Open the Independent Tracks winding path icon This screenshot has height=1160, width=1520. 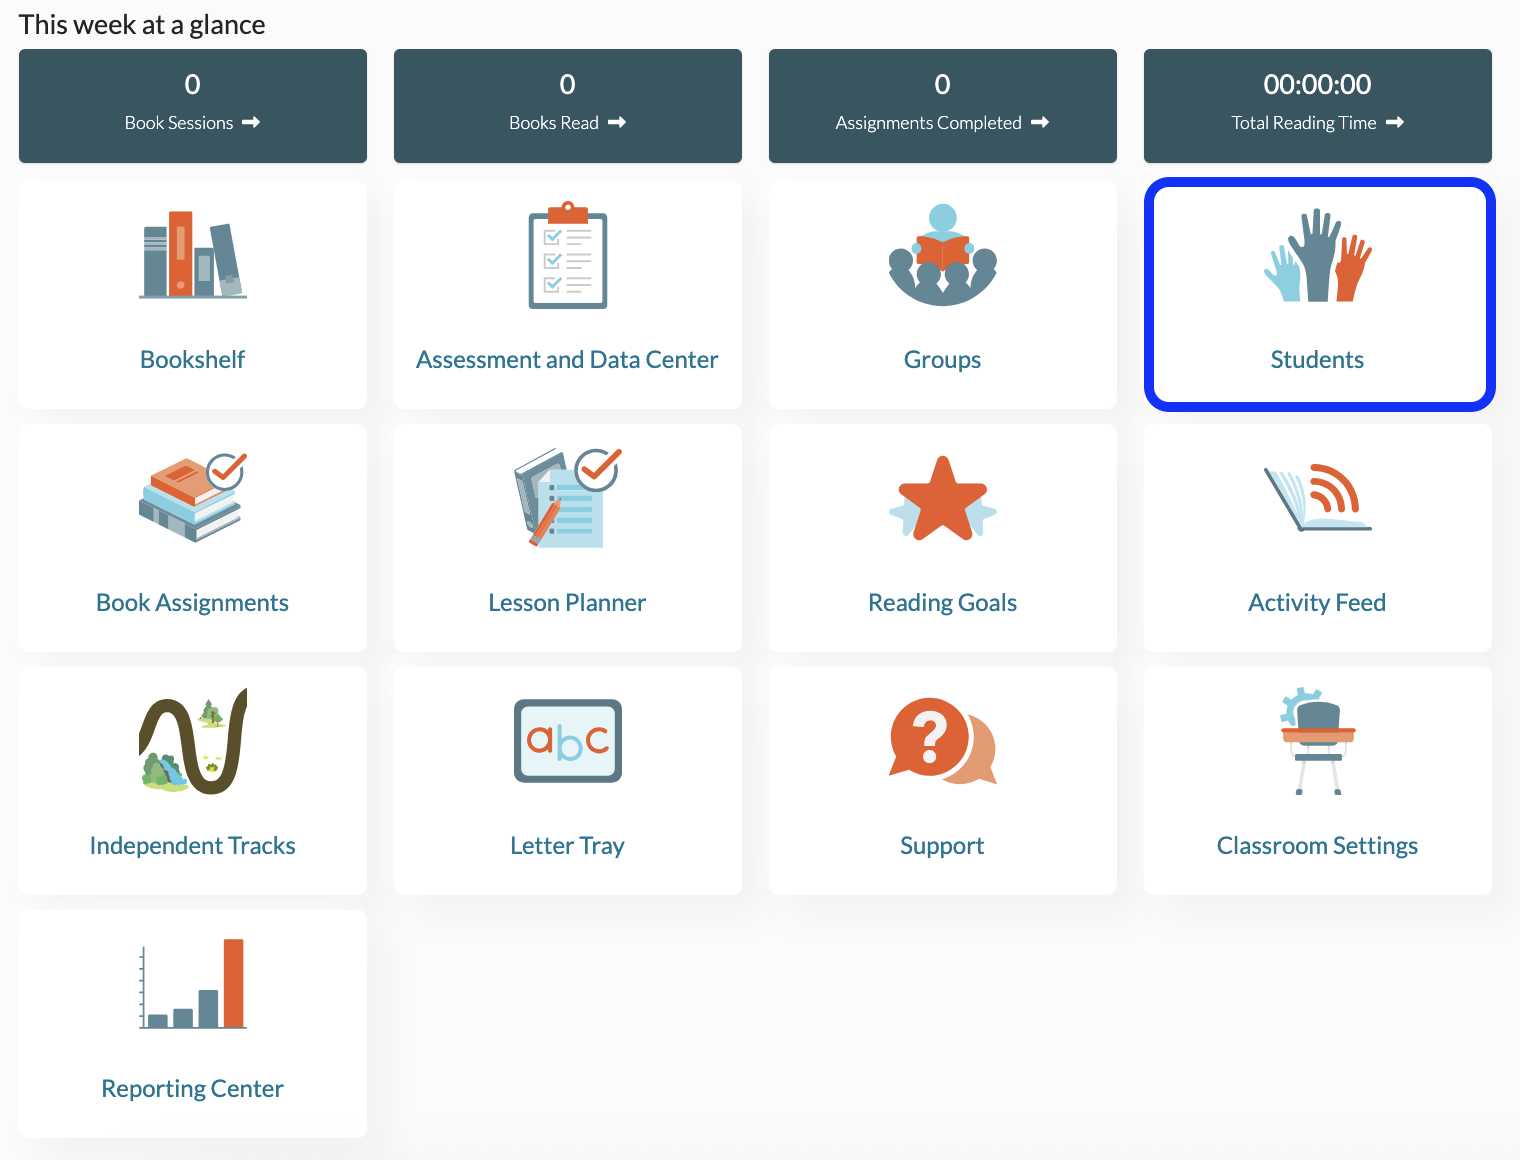193,741
